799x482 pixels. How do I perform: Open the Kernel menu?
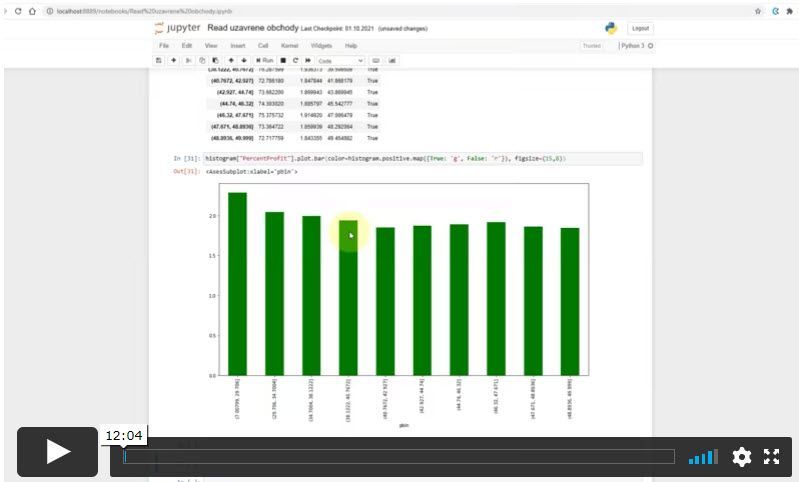(x=289, y=46)
